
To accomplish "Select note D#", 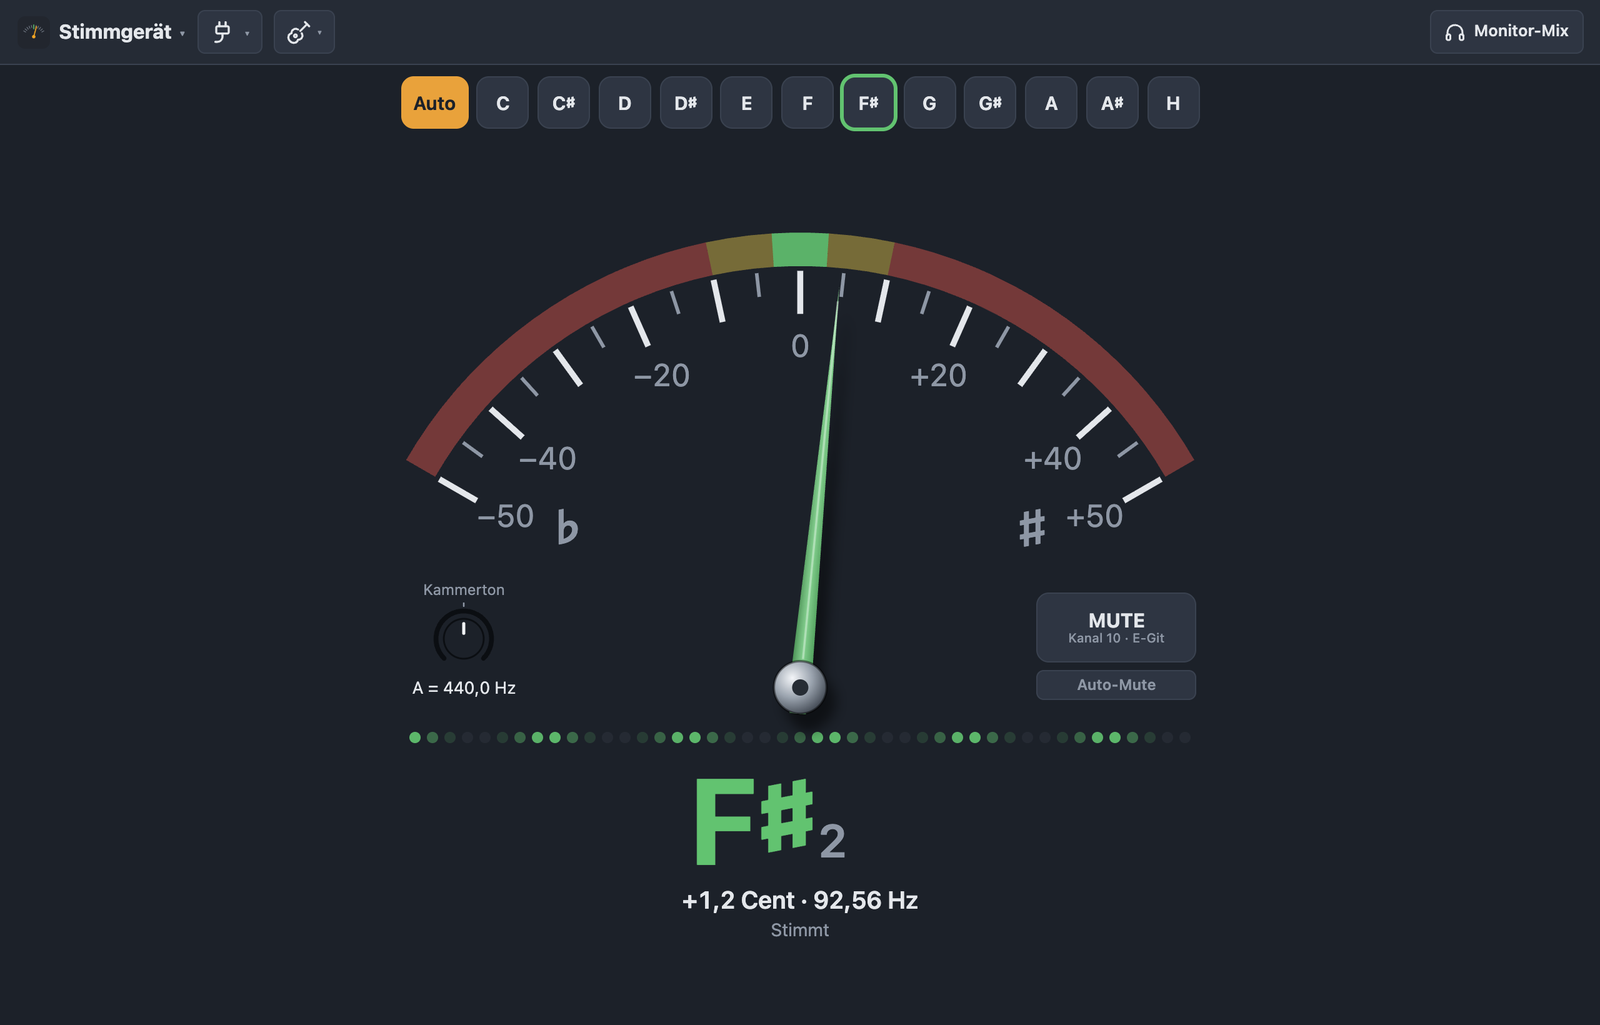I will click(686, 103).
